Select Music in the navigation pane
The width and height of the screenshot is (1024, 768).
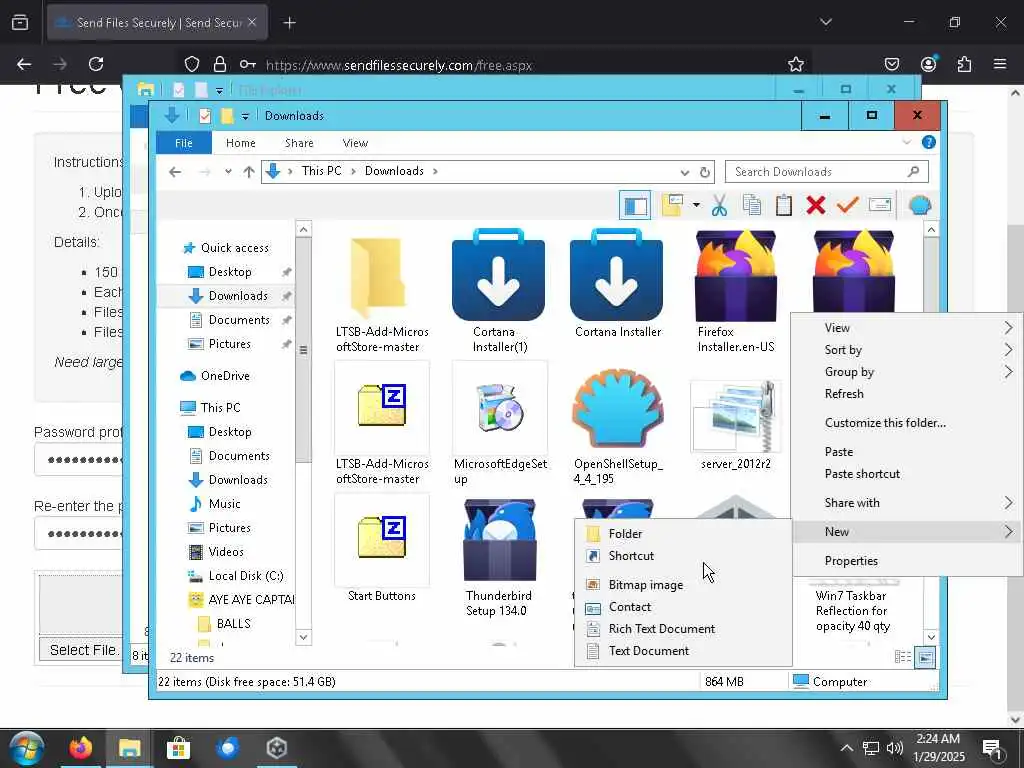[215, 504]
